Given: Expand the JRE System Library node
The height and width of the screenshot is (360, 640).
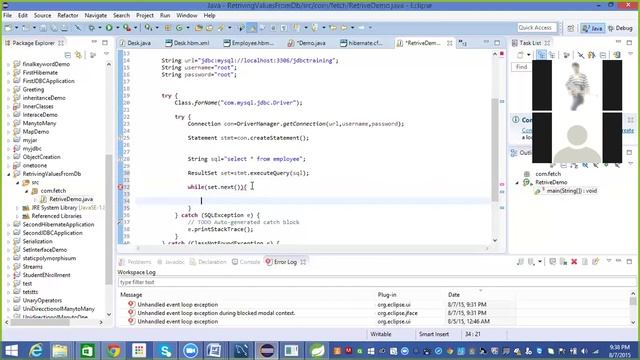Looking at the screenshot, I should click(x=18, y=208).
